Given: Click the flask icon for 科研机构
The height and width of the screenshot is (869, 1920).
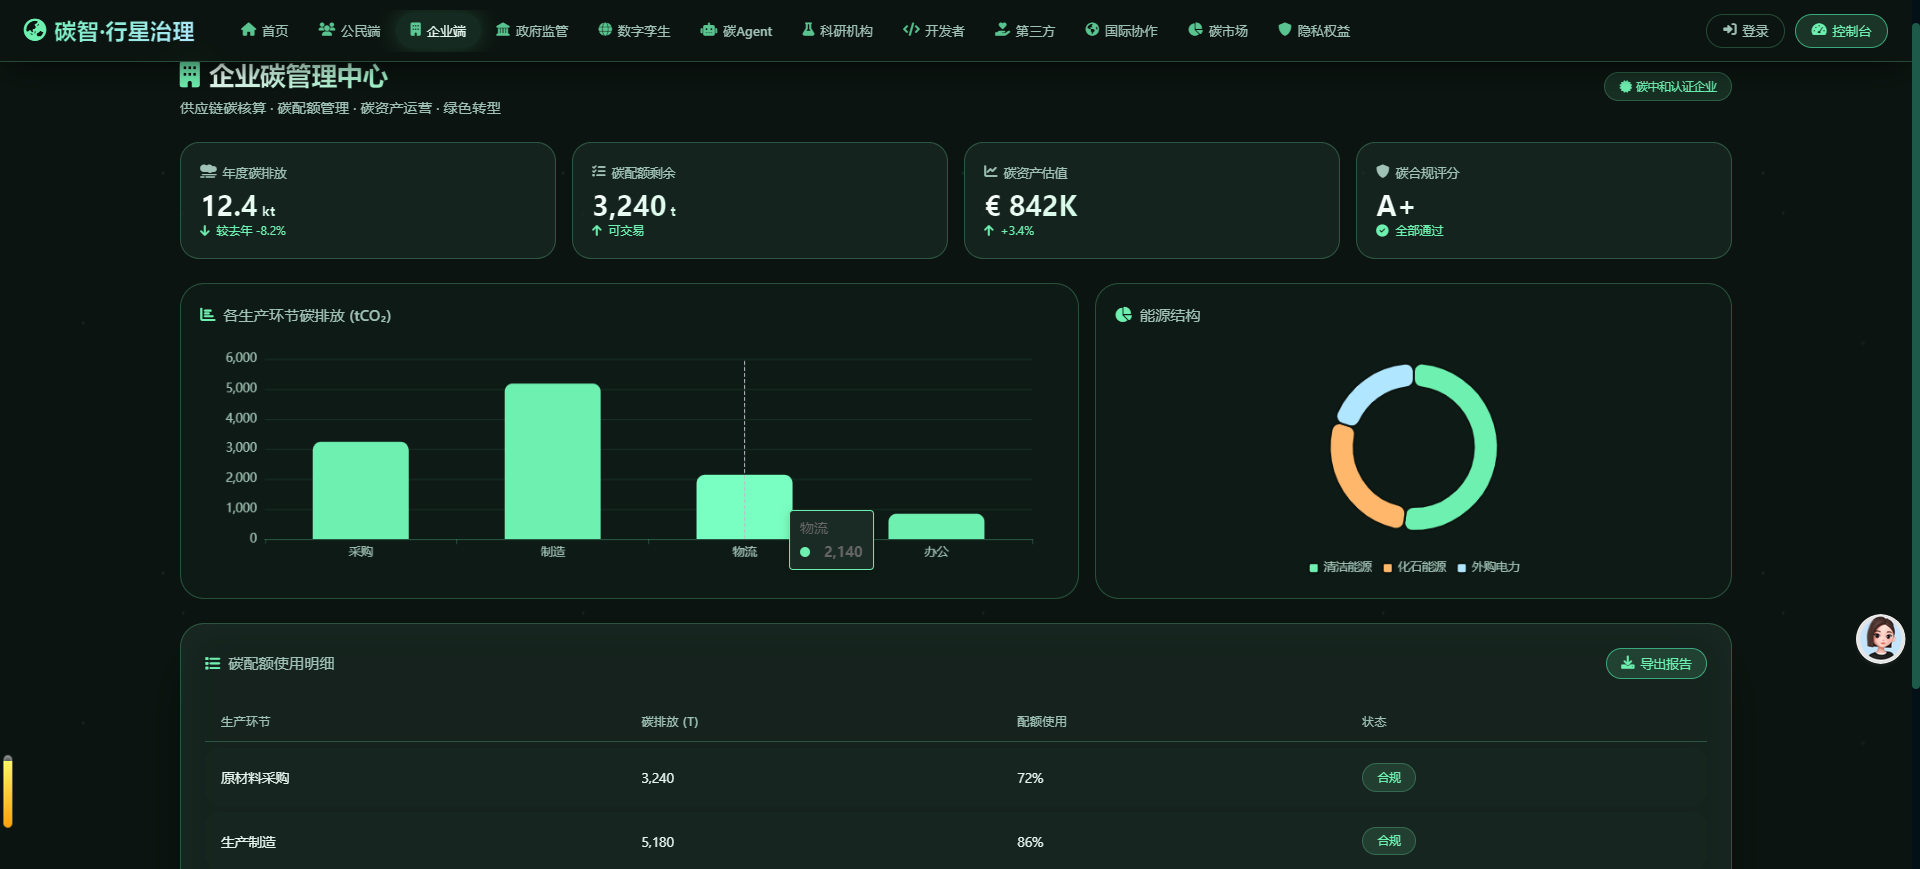Looking at the screenshot, I should tap(808, 30).
